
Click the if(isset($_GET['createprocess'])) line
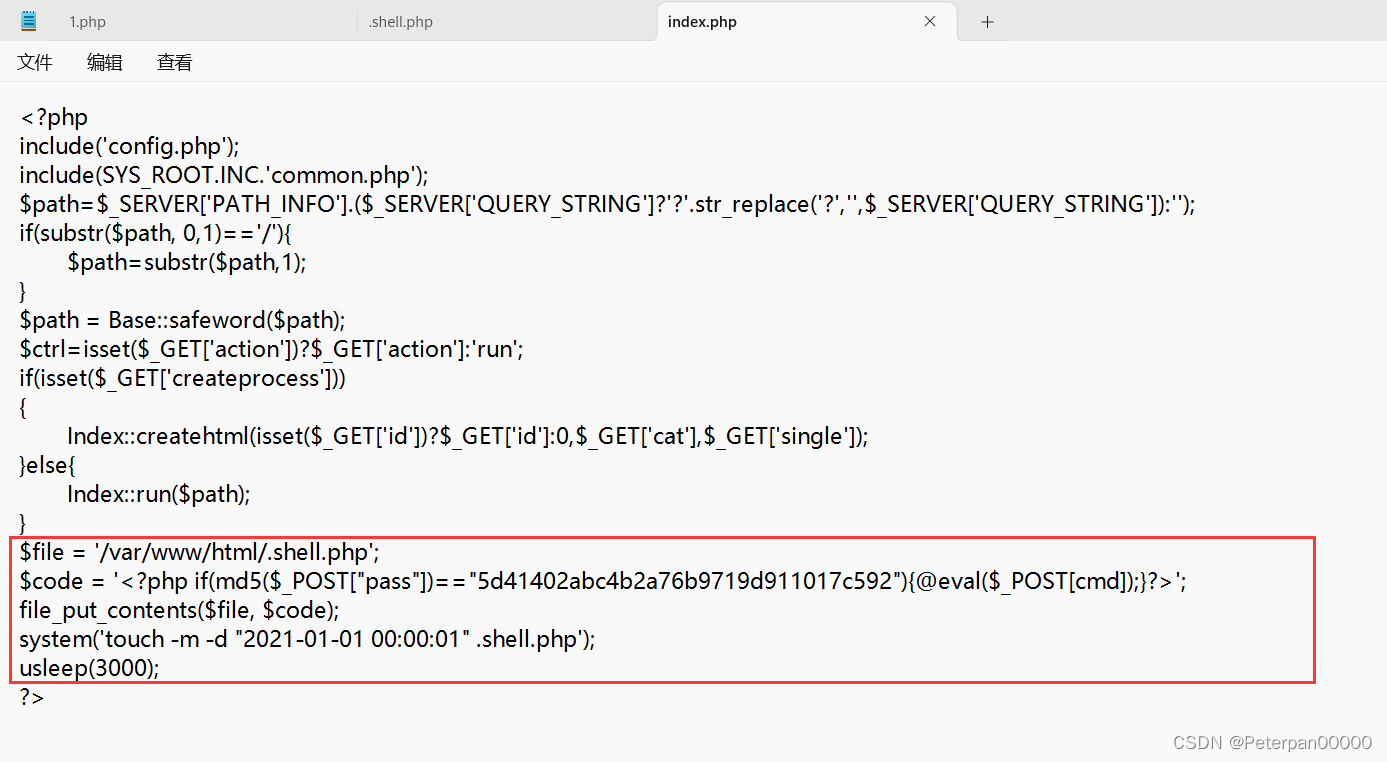click(183, 378)
